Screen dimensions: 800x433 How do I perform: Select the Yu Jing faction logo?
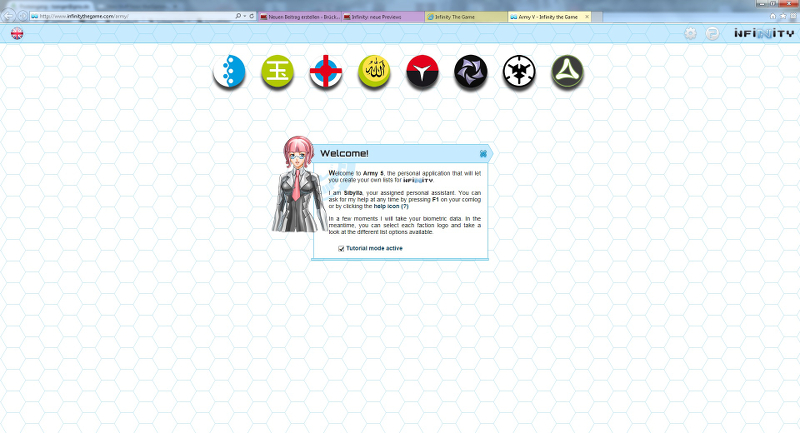click(278, 71)
